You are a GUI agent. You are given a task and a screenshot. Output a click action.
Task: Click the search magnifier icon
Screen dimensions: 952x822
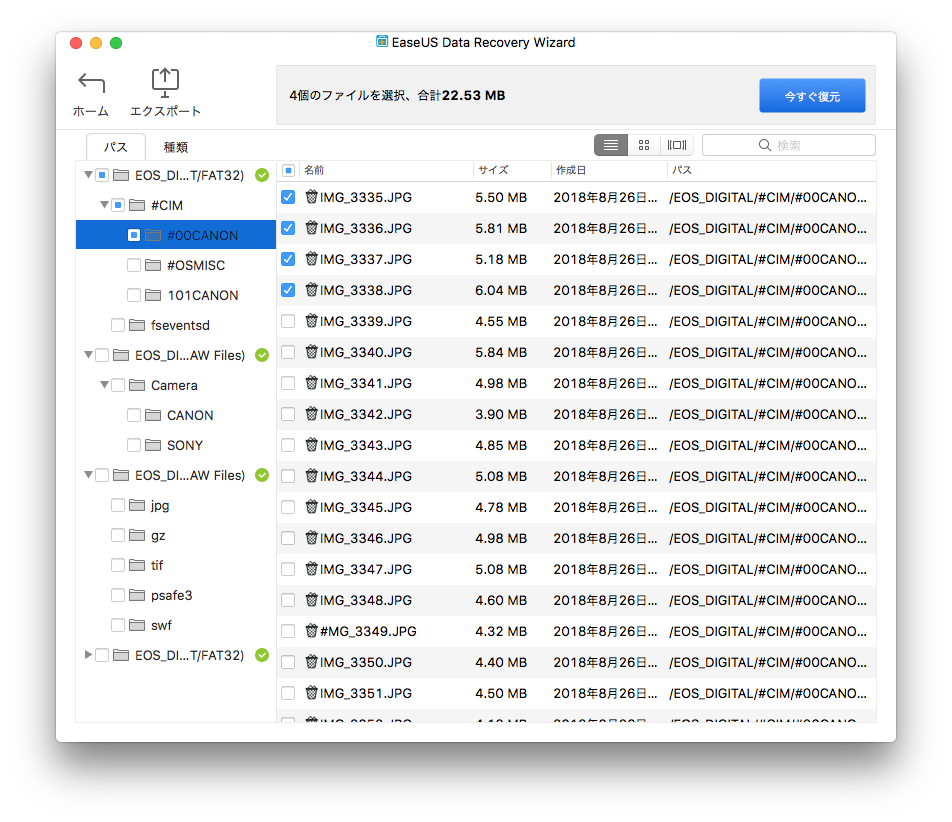click(765, 145)
